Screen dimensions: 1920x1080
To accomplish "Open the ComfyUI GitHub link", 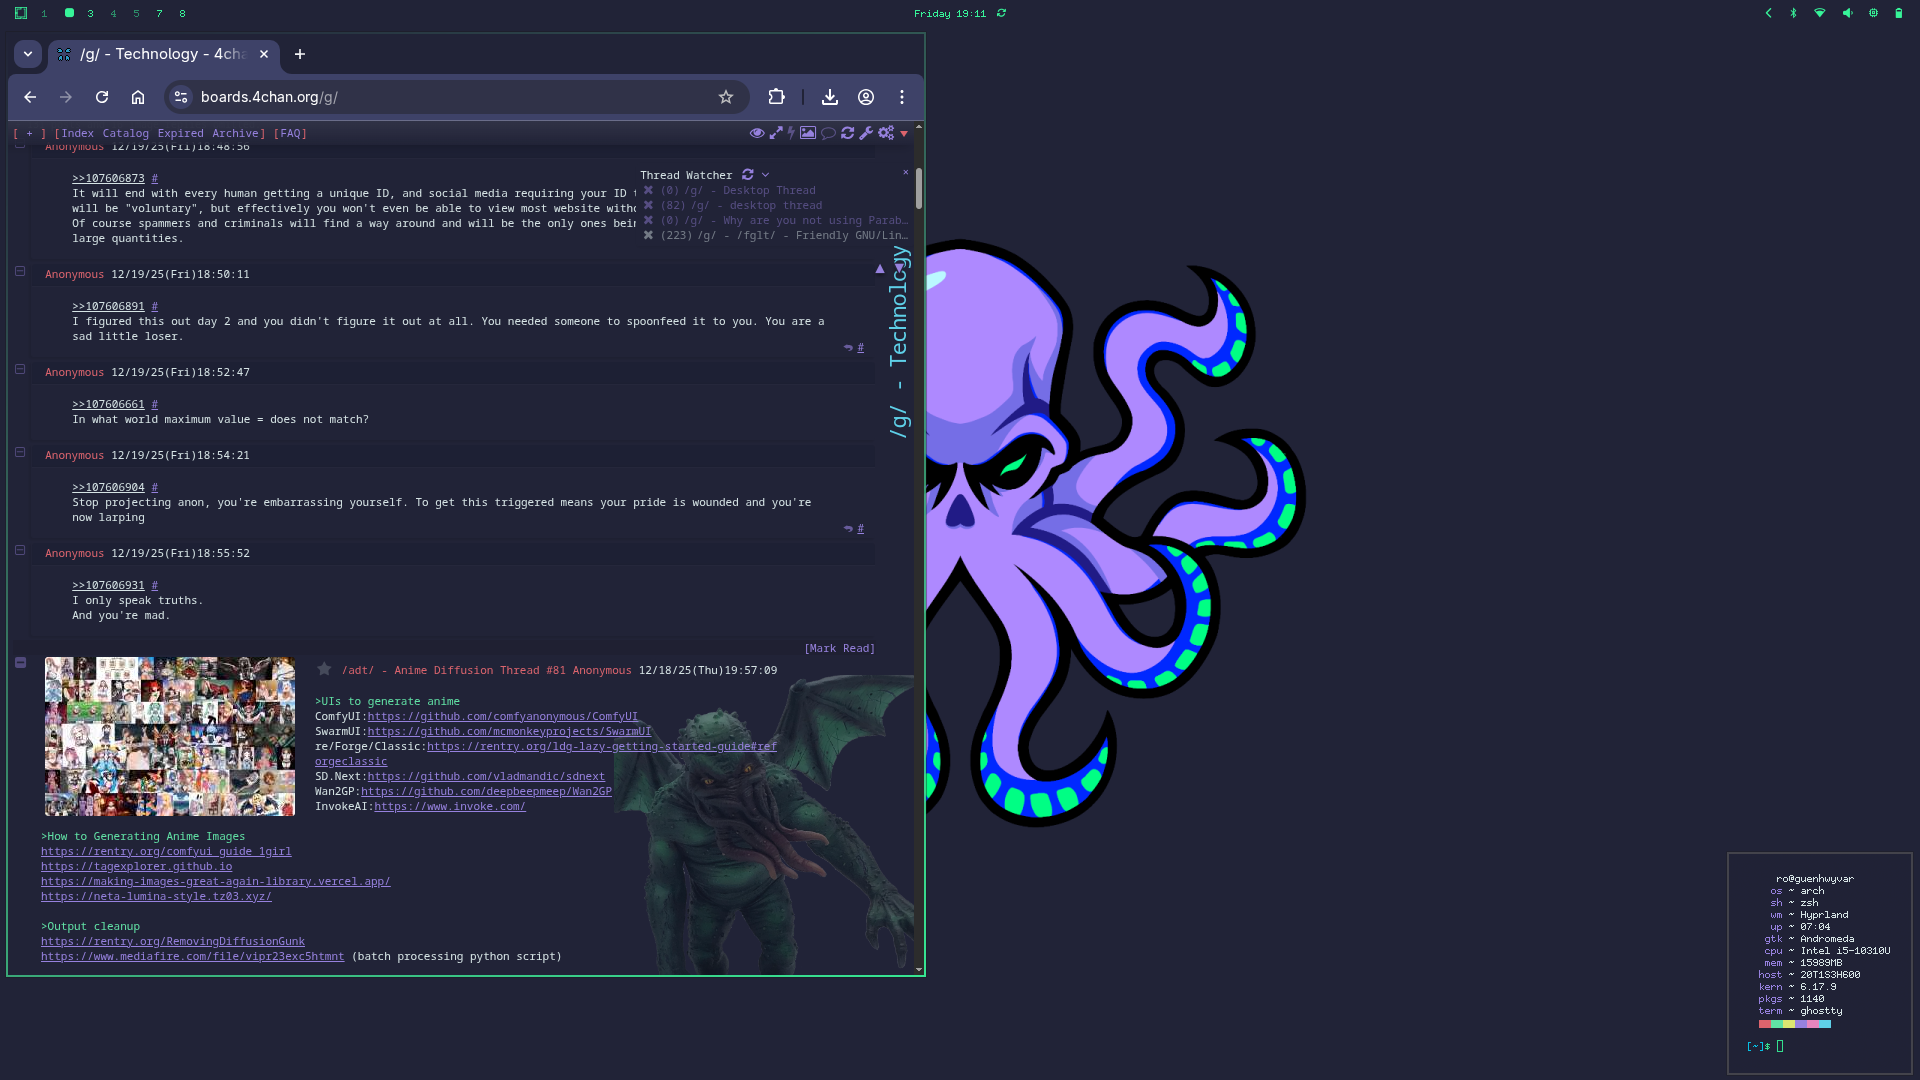I will pos(502,716).
